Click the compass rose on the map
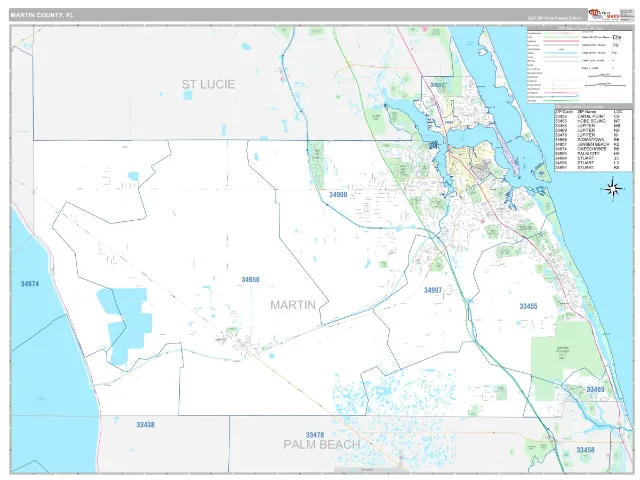 pos(613,189)
